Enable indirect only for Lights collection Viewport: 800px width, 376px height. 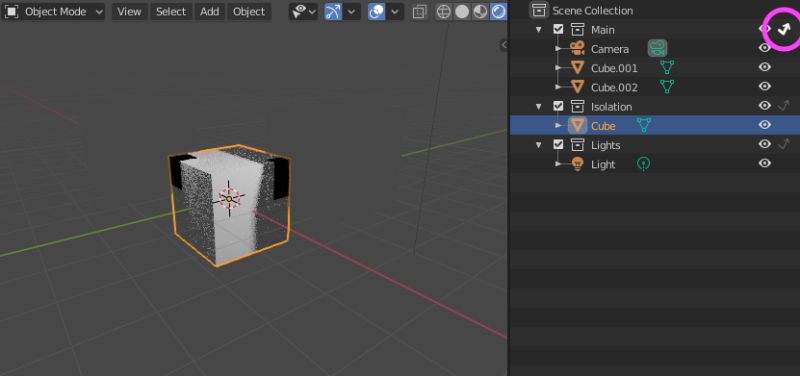tap(783, 144)
